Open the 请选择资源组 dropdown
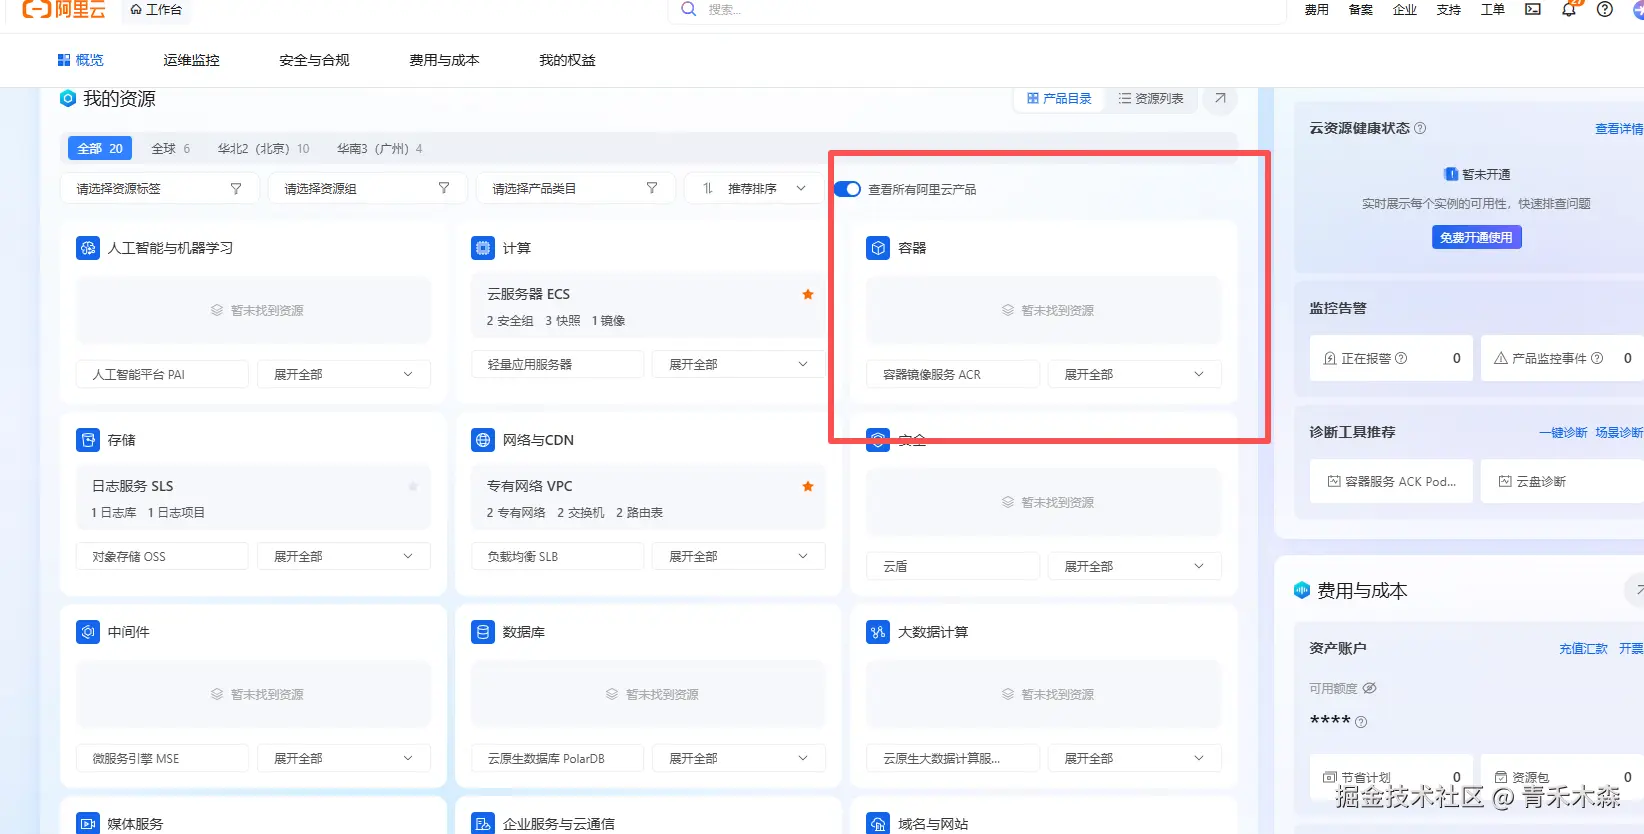This screenshot has width=1644, height=834. click(x=368, y=188)
